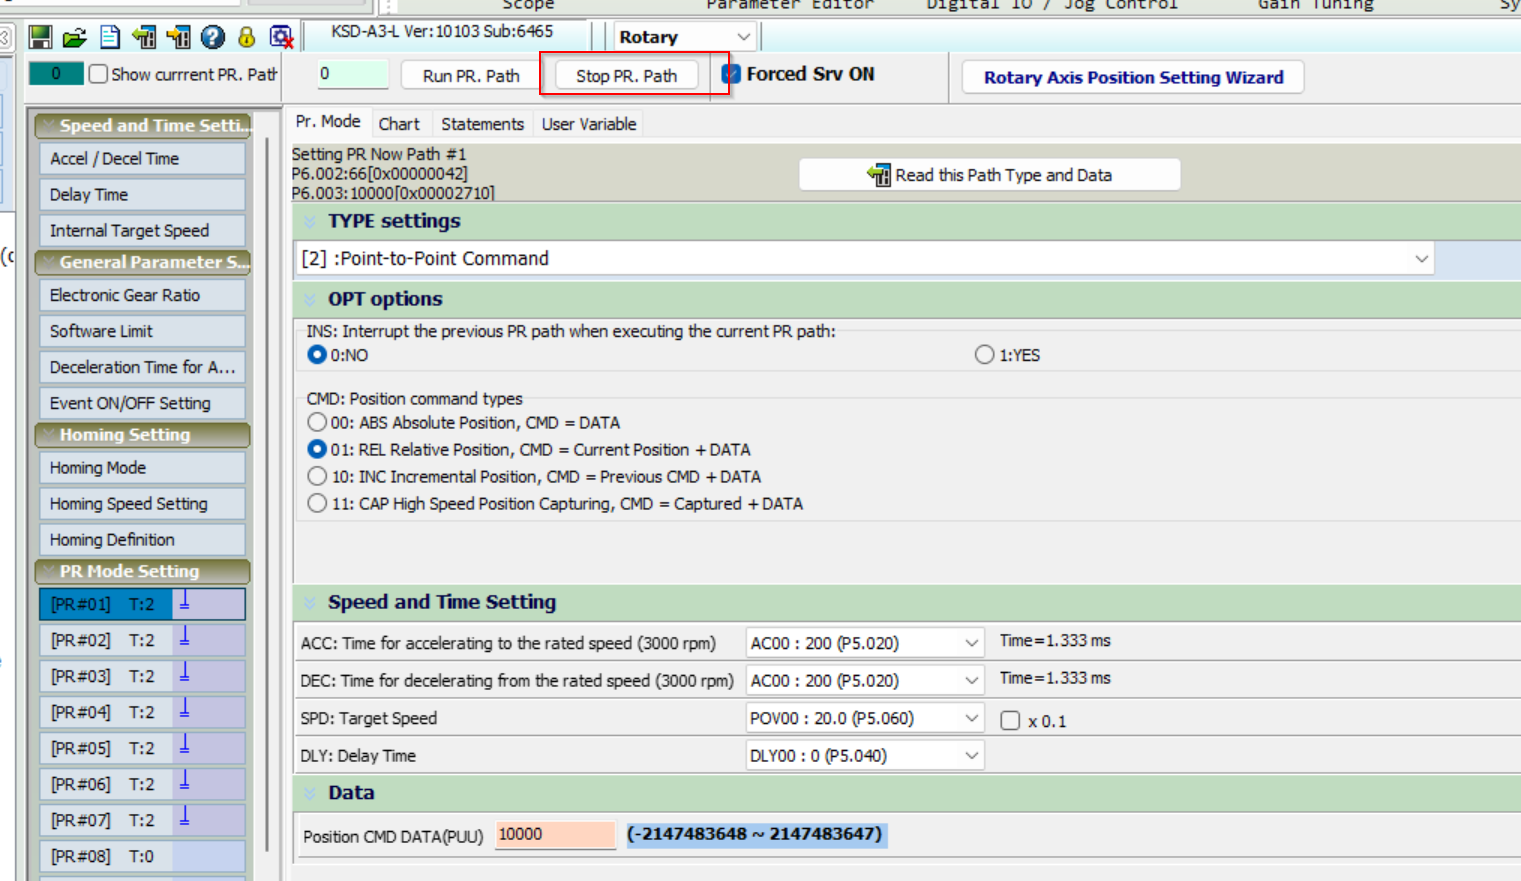
Task: Click the path symbol icon in PR#03 row
Action: coord(185,673)
